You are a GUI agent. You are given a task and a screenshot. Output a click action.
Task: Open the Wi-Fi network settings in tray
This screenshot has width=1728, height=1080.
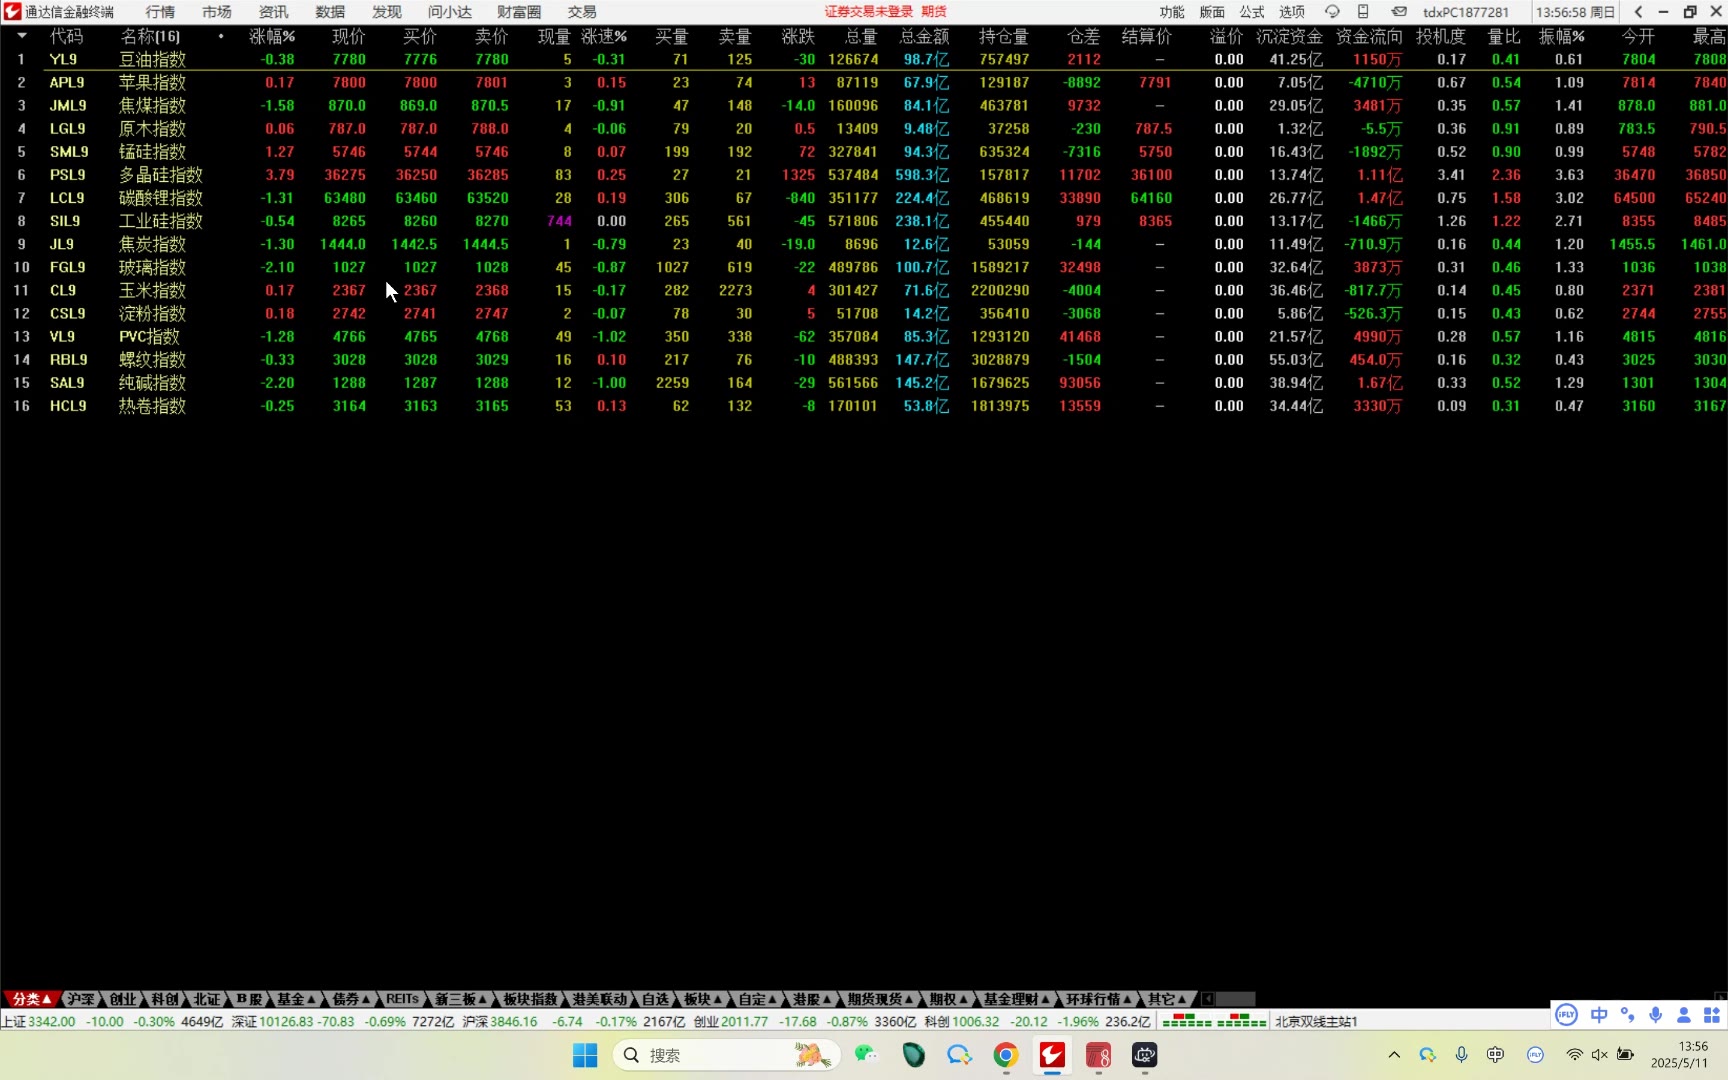pyautogui.click(x=1574, y=1055)
